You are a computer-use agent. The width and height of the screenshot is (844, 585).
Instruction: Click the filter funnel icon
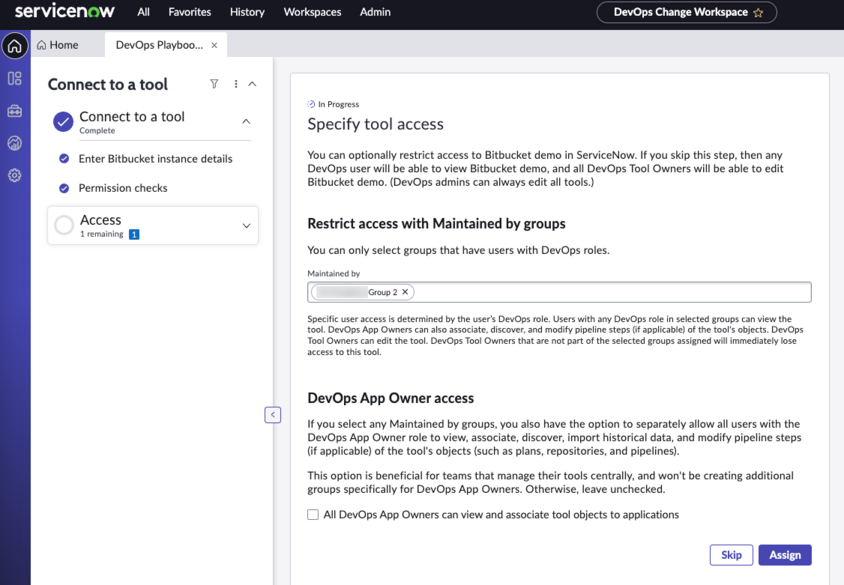214,84
